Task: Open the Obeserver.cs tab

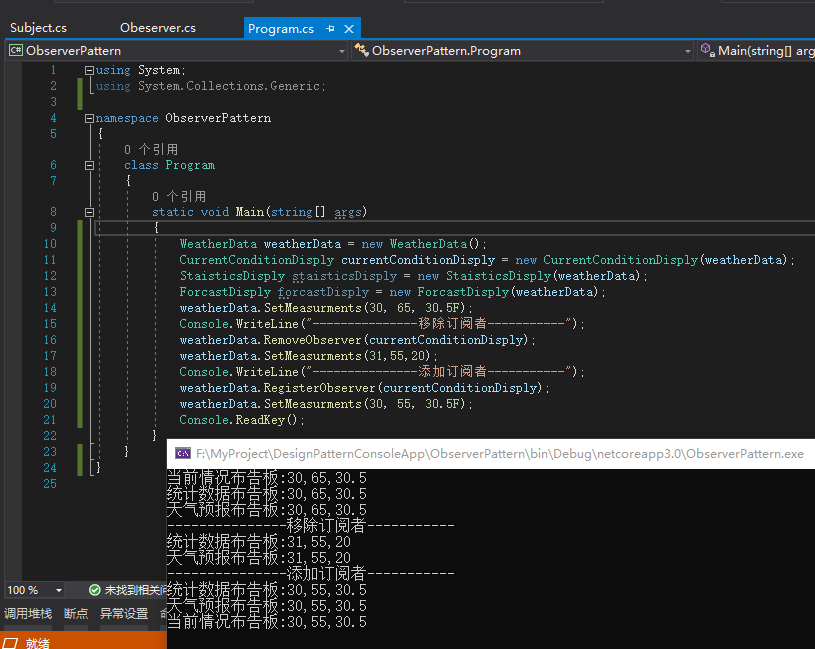Action: coord(157,28)
